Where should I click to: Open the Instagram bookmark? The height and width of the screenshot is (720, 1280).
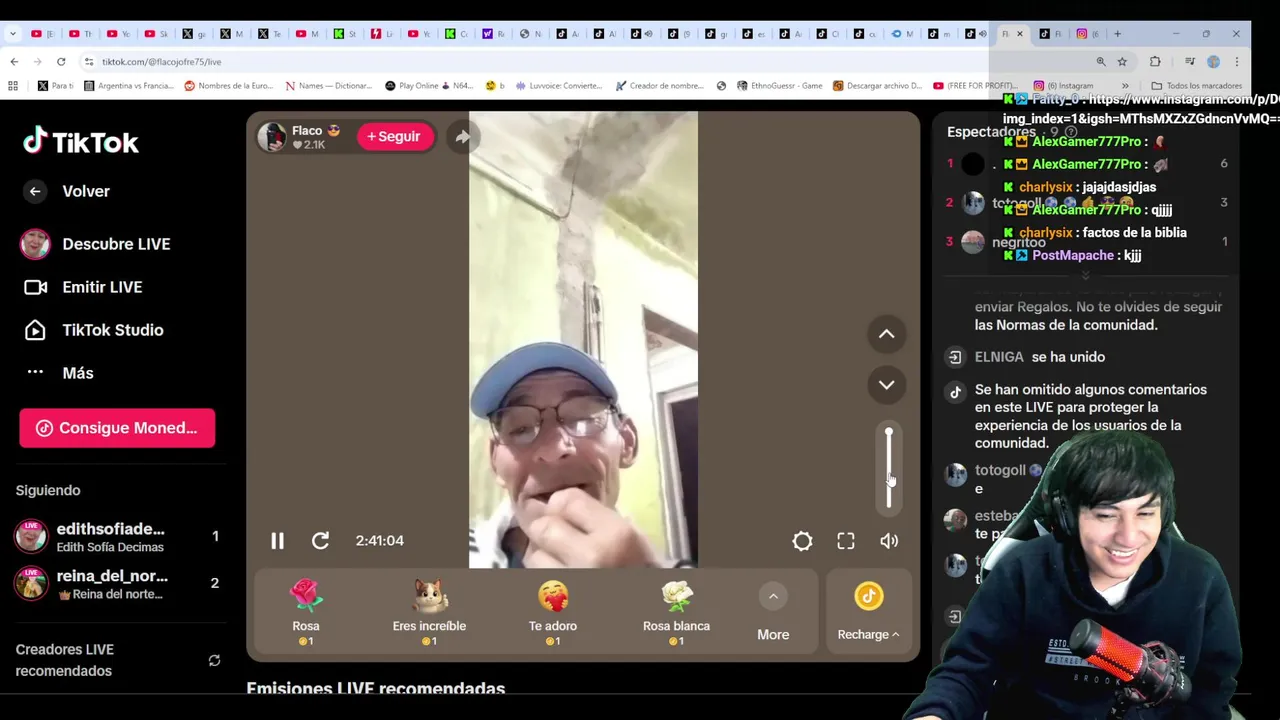(x=1063, y=86)
